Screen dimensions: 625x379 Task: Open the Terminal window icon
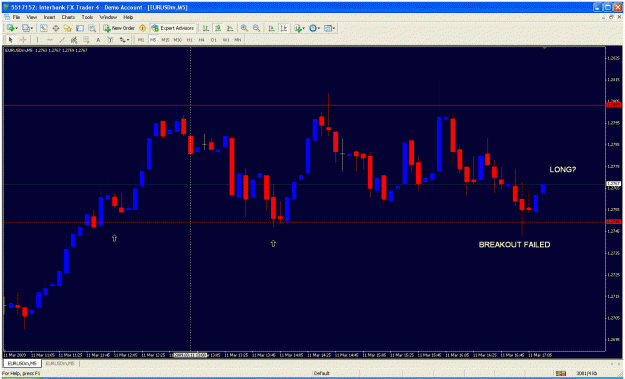coord(80,28)
